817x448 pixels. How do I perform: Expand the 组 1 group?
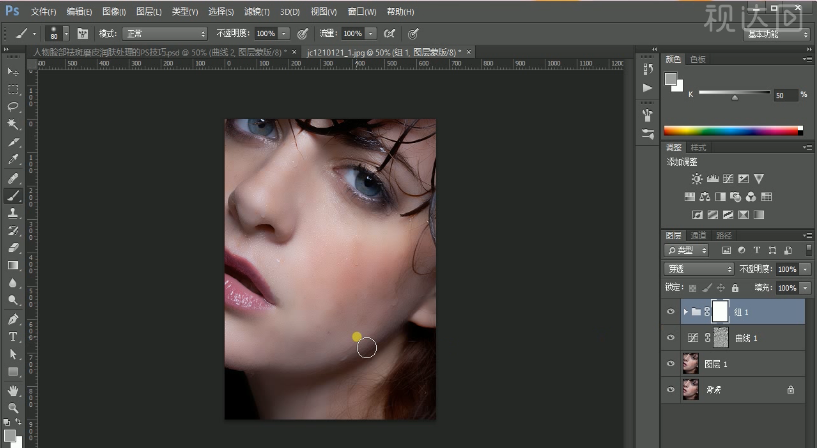click(x=686, y=312)
